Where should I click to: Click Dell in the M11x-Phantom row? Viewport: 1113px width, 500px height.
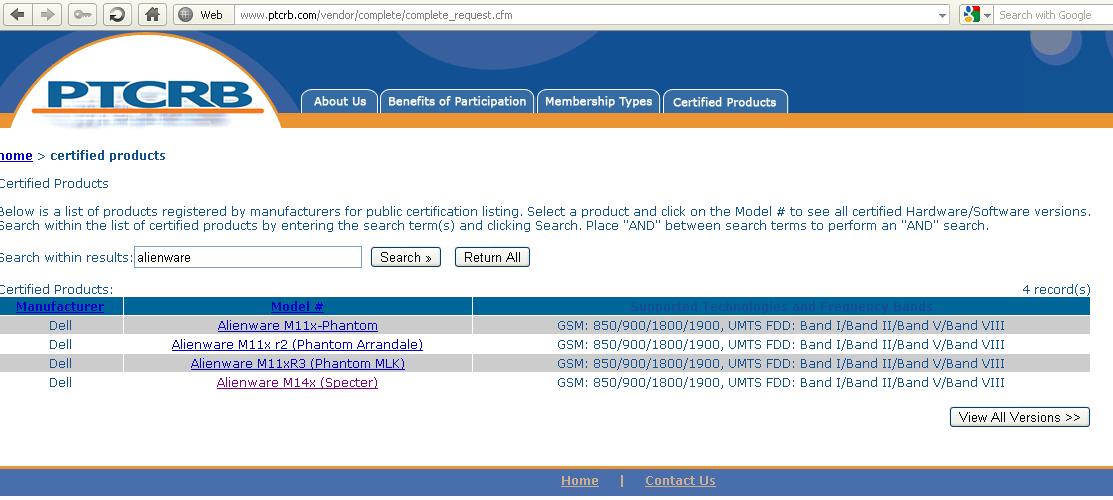click(x=60, y=326)
